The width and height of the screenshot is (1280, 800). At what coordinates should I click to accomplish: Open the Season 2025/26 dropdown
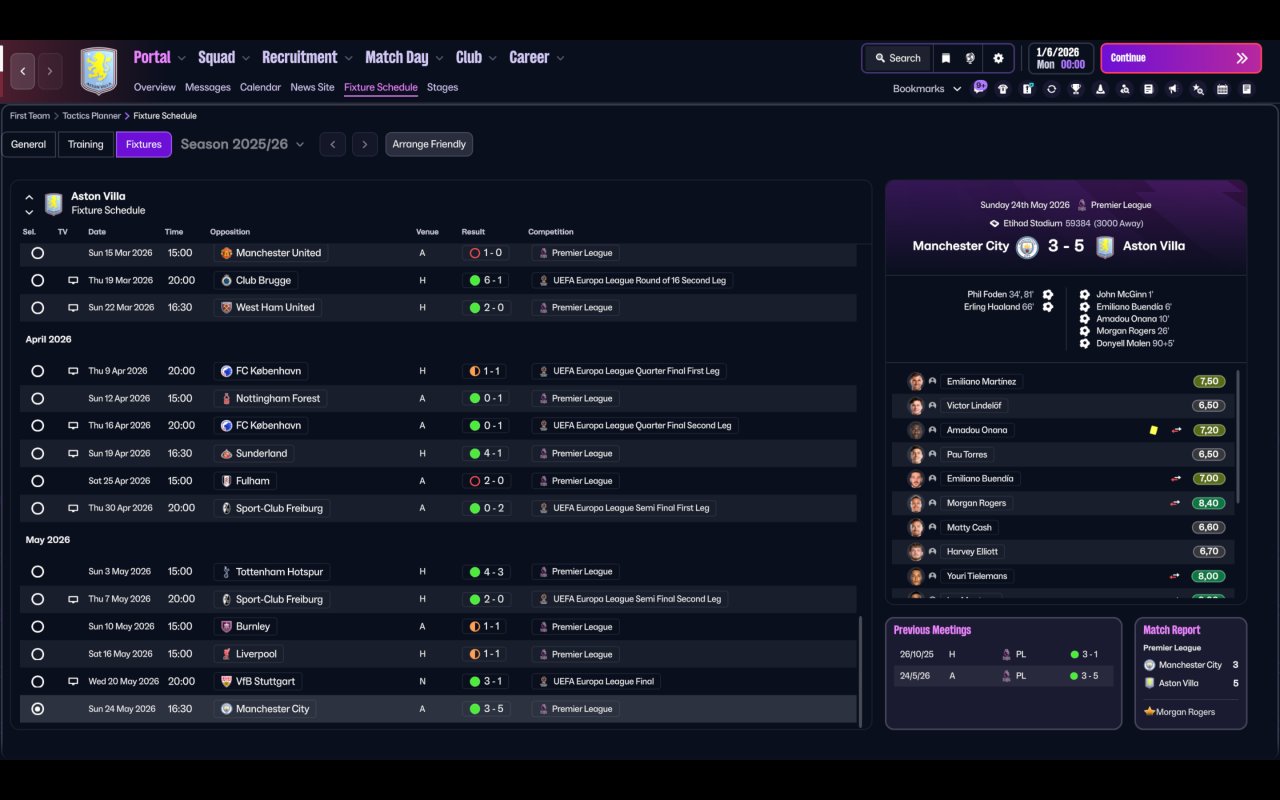pos(242,144)
